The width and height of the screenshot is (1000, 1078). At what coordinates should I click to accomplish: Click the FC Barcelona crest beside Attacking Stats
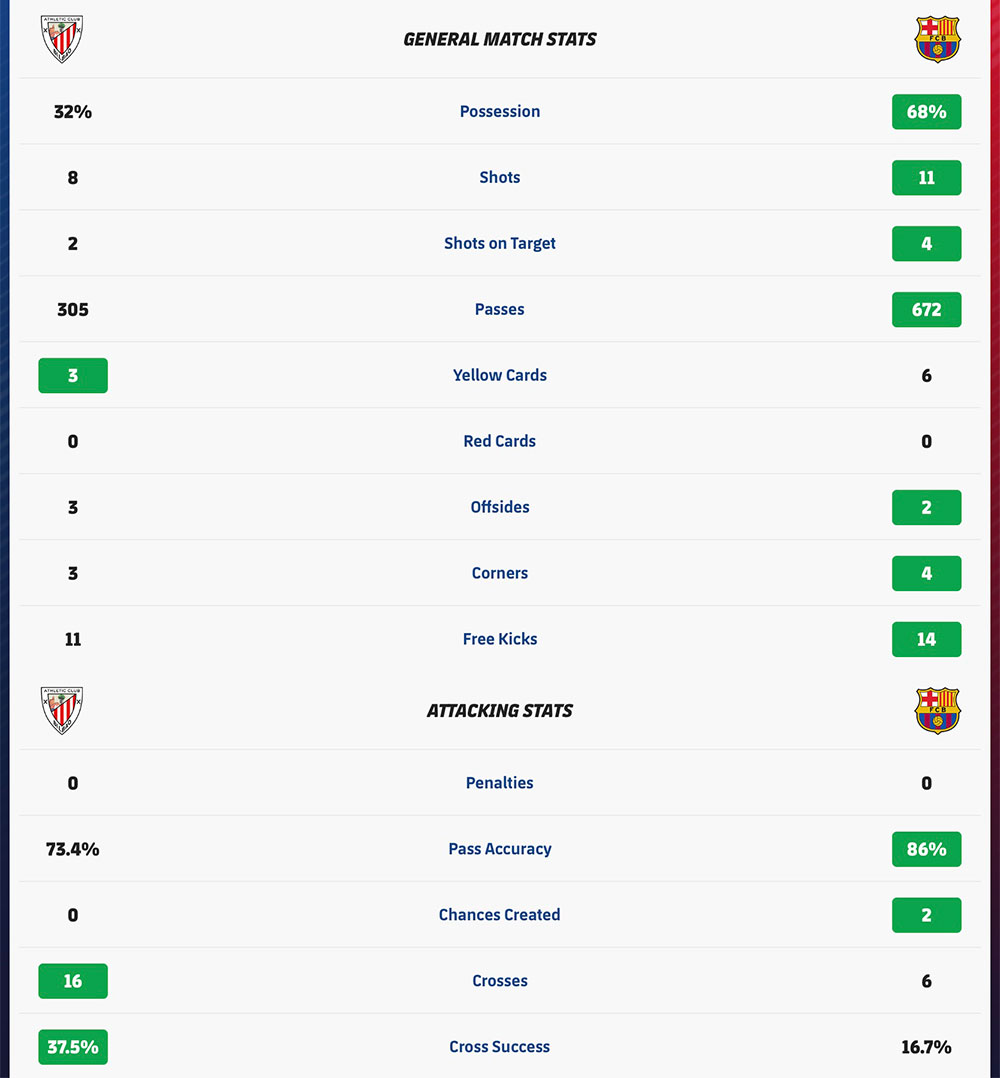(x=937, y=710)
